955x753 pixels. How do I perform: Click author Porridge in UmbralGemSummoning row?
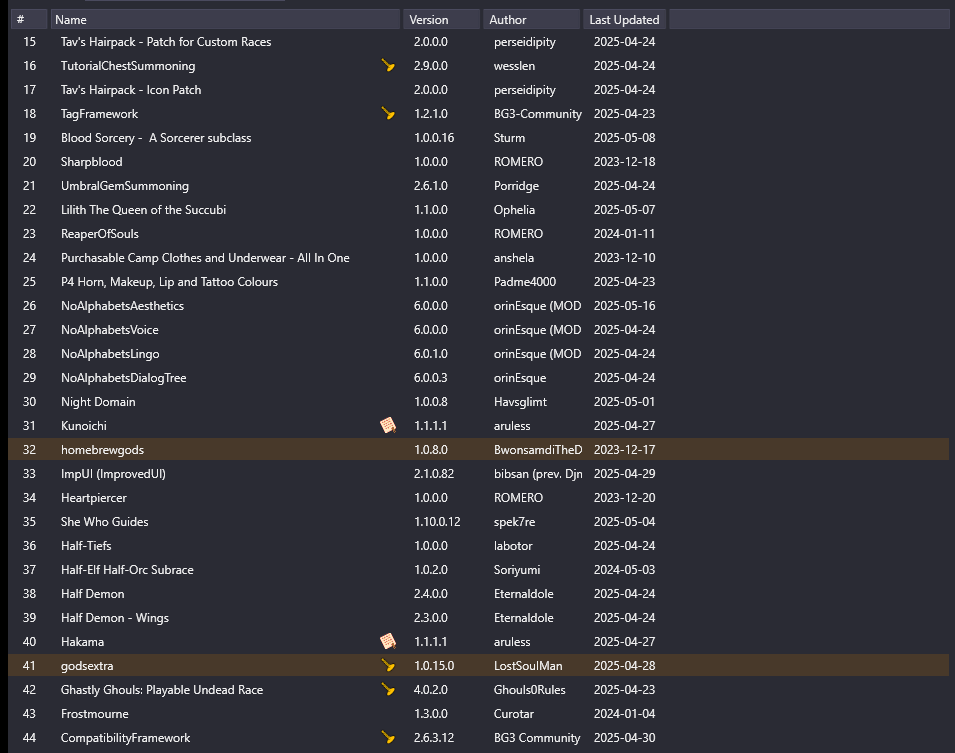[x=516, y=185]
